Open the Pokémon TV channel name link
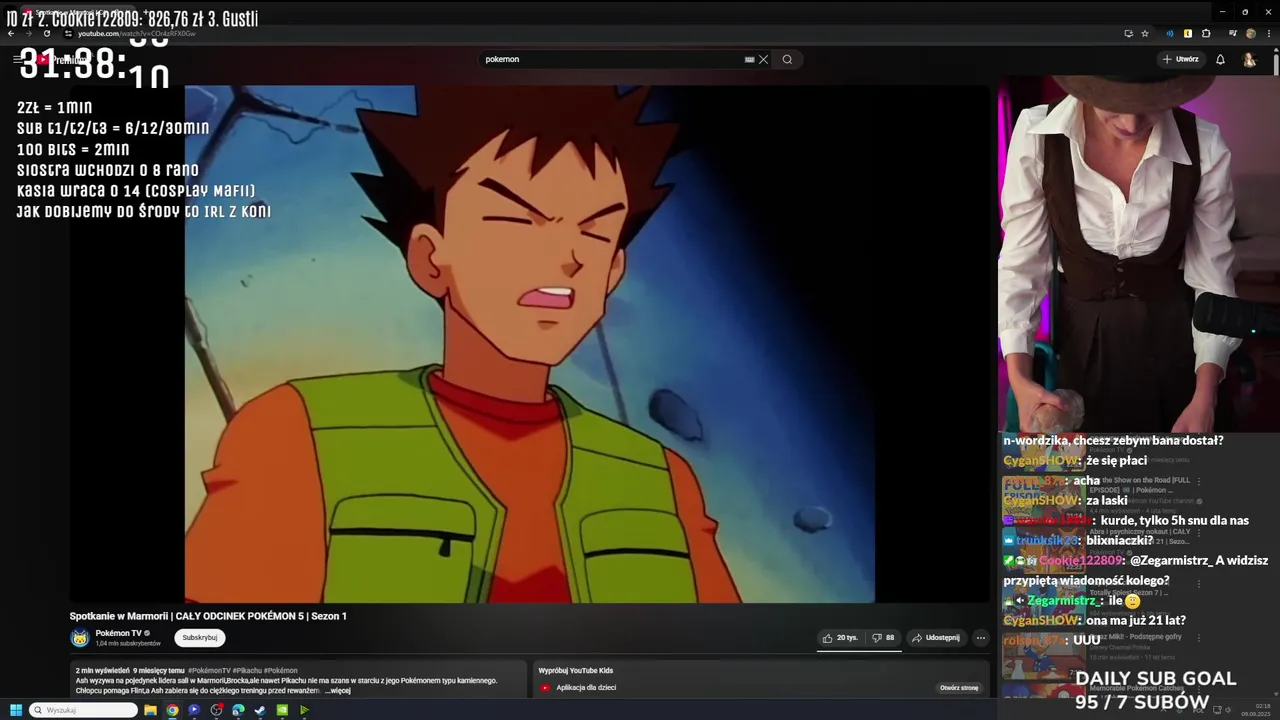This screenshot has height=720, width=1280. click(x=118, y=633)
